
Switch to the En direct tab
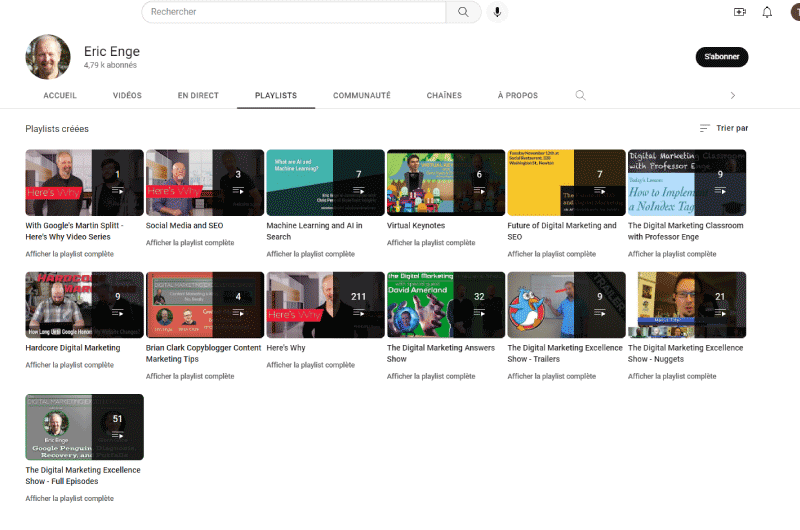click(x=198, y=95)
